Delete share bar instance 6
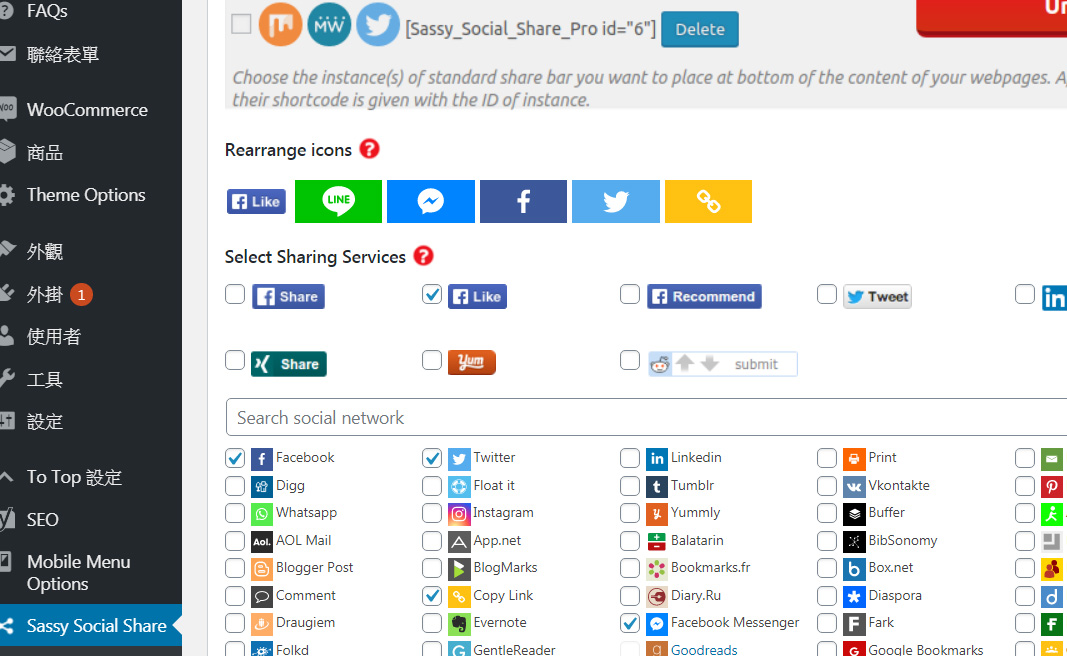This screenshot has height=656, width=1067. 700,29
